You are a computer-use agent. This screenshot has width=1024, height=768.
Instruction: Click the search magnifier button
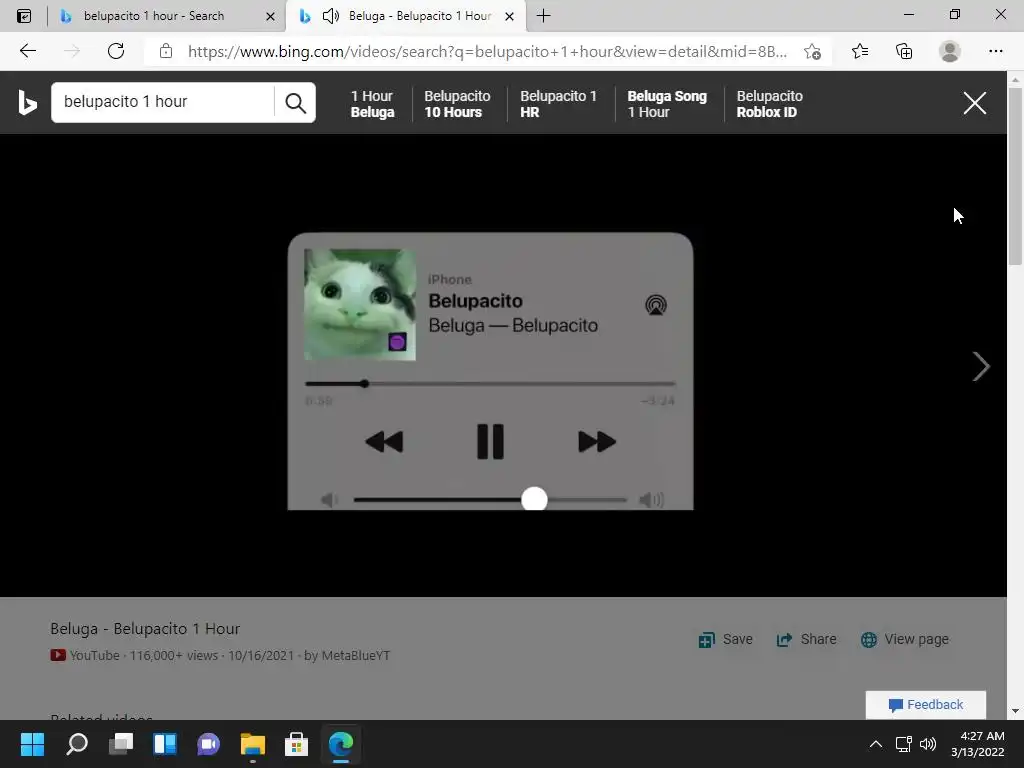click(295, 103)
